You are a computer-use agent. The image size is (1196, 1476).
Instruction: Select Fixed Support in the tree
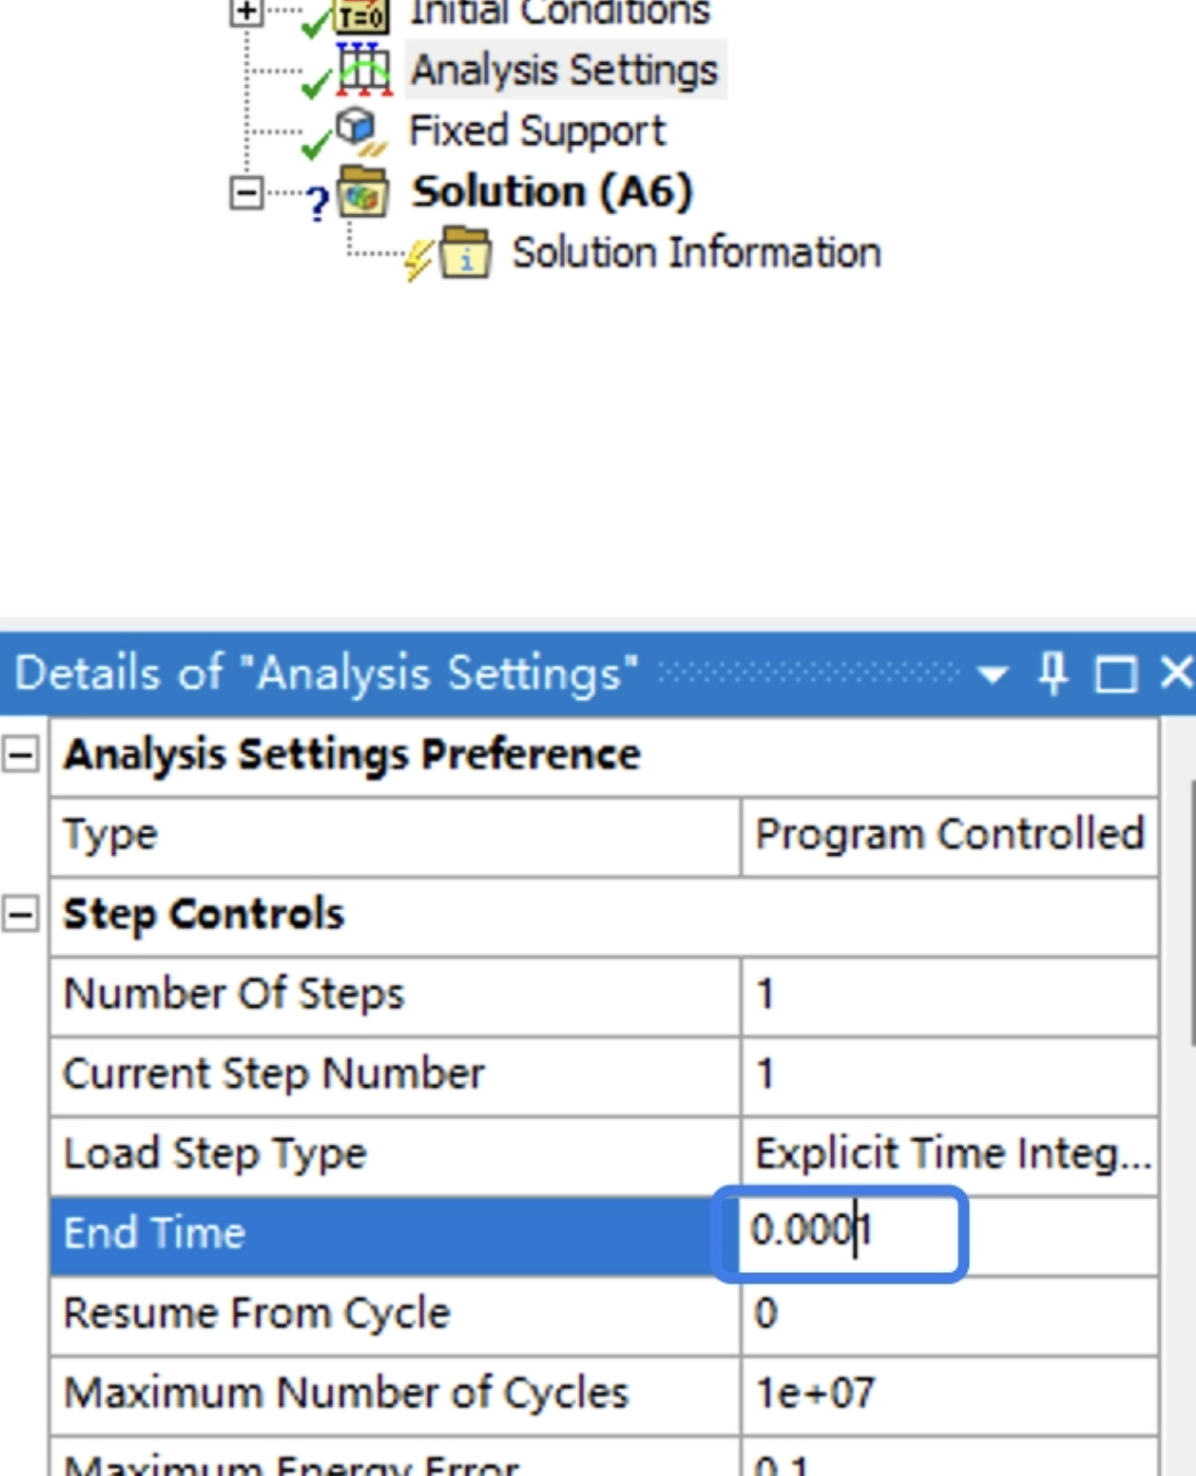coord(537,131)
